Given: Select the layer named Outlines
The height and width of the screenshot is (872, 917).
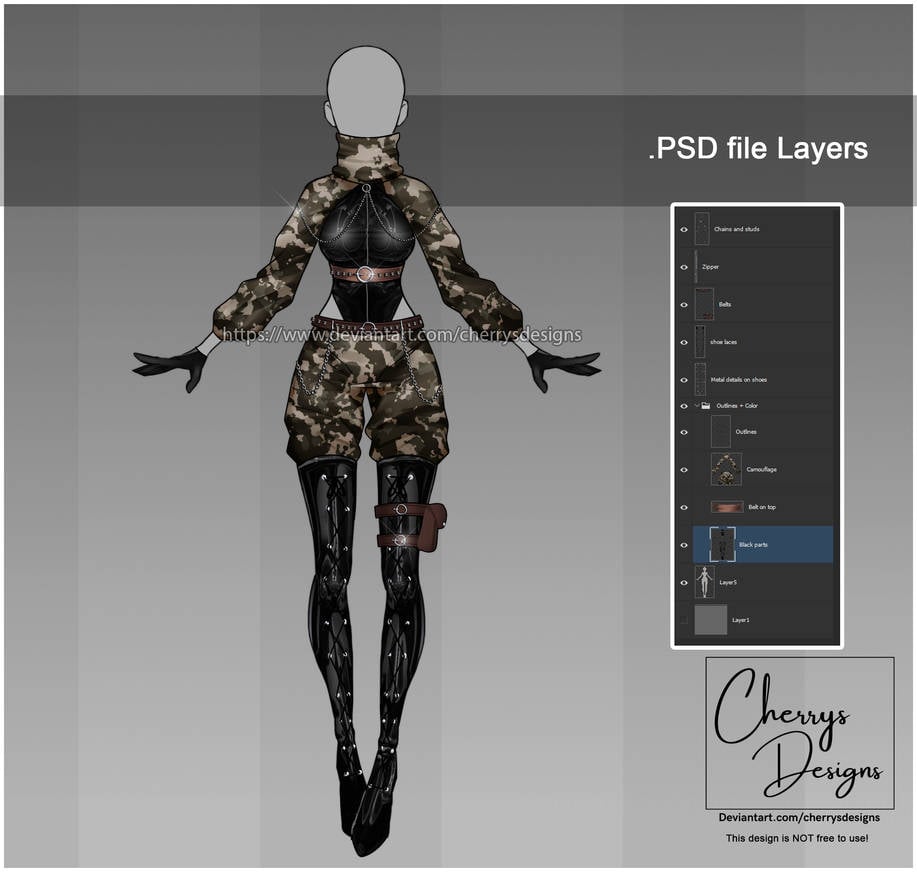Looking at the screenshot, I should pyautogui.click(x=746, y=432).
